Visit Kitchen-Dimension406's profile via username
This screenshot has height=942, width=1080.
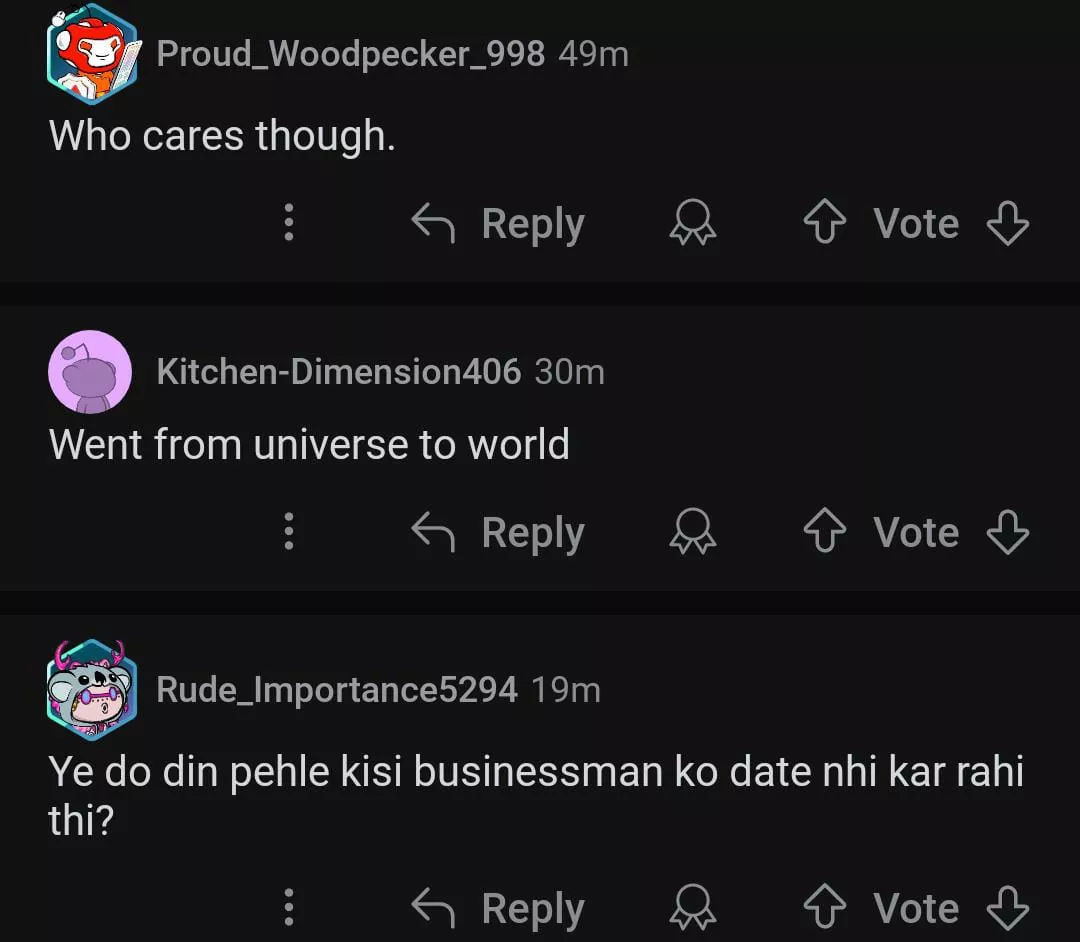tap(338, 372)
